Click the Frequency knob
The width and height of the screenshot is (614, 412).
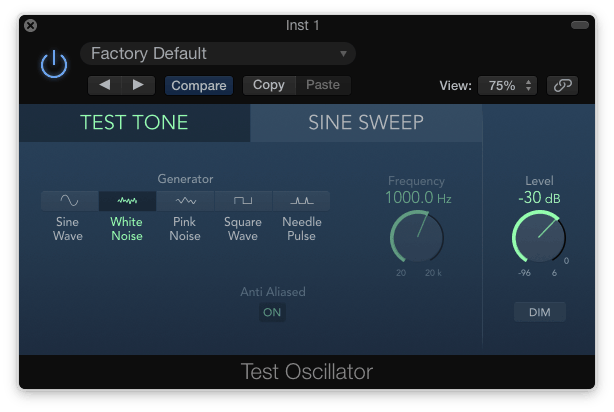click(417, 237)
